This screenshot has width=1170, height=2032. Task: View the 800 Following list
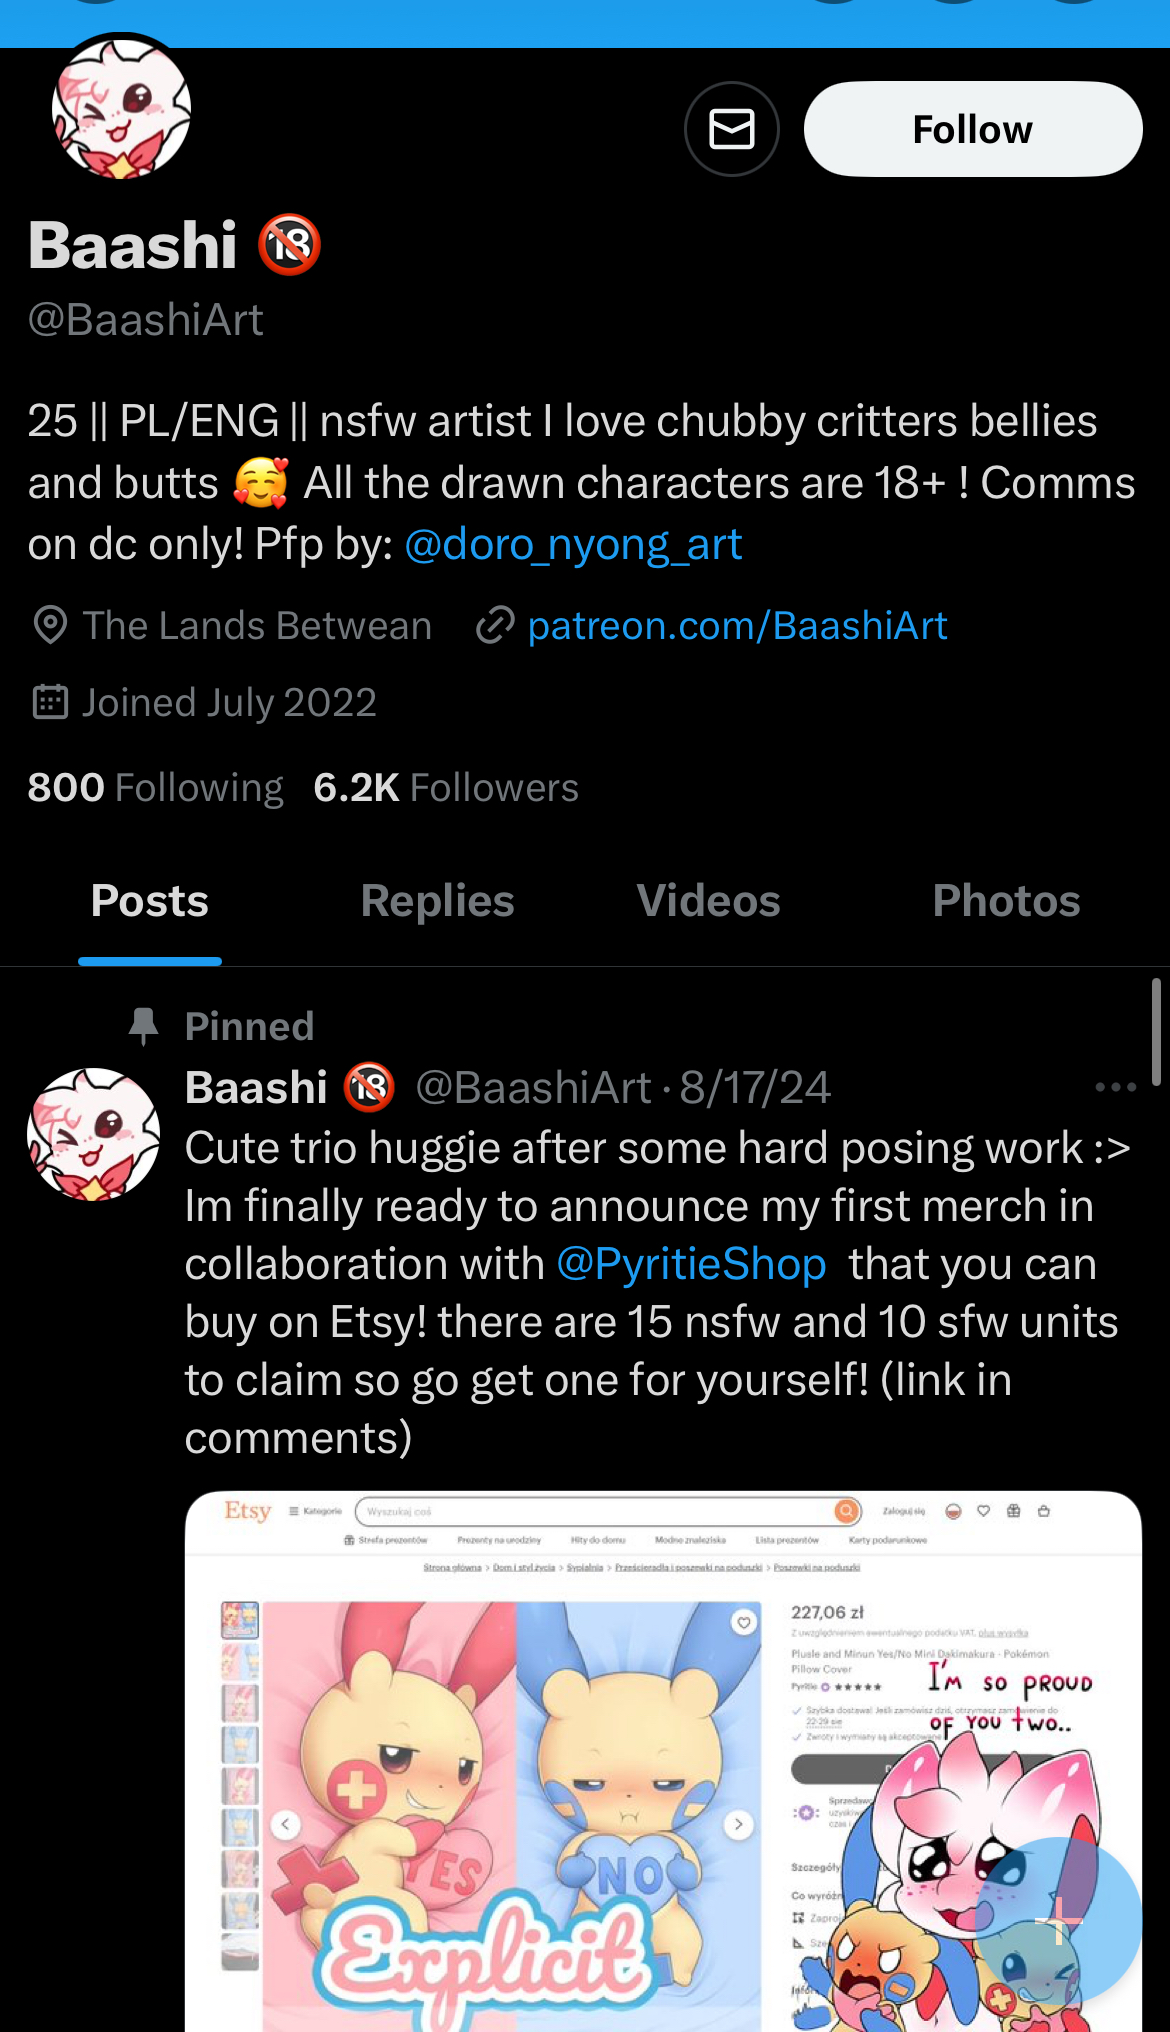(156, 788)
